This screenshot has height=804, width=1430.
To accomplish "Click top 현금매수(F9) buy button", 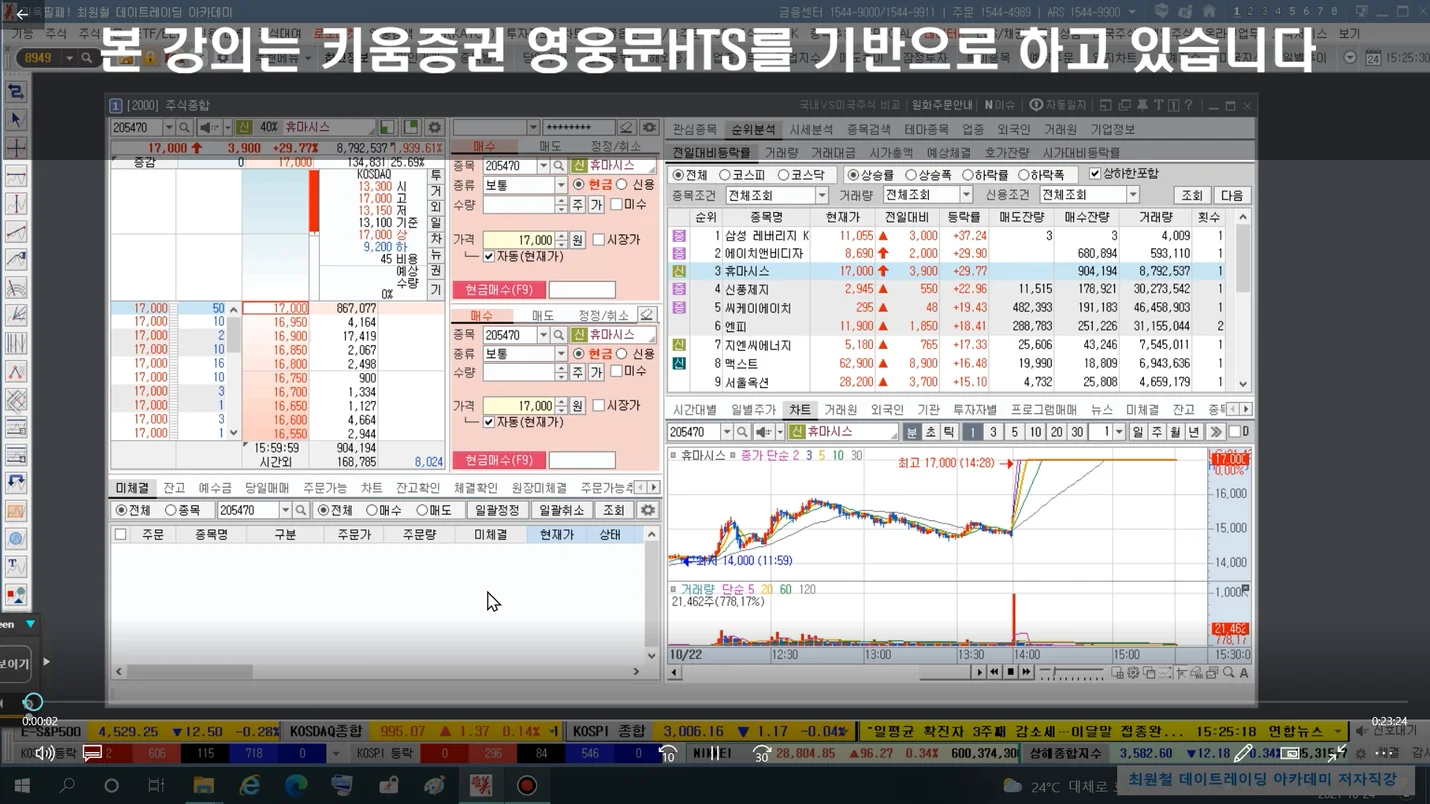I will click(x=498, y=290).
